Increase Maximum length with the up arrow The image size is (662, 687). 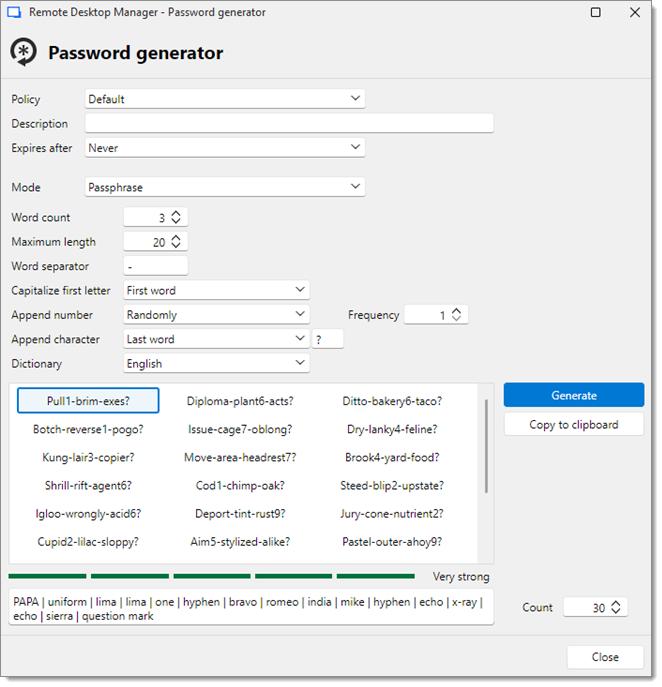click(x=176, y=238)
